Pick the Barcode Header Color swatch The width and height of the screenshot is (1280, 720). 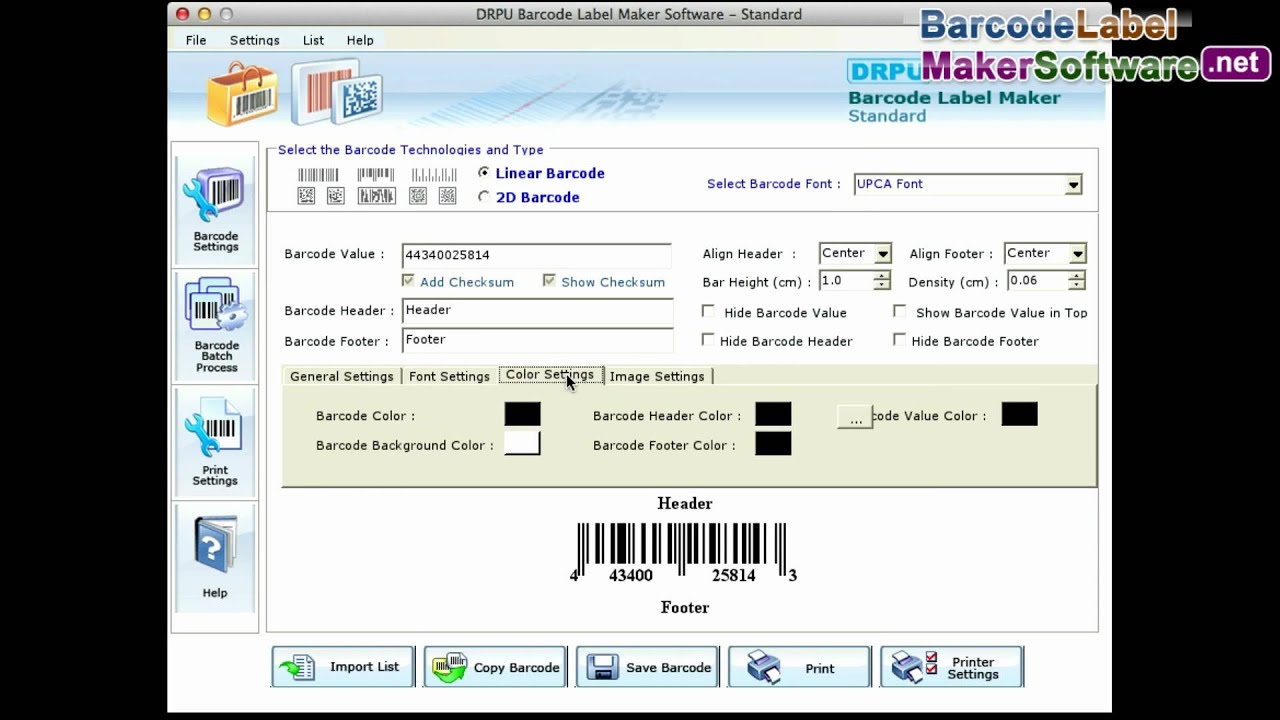tap(773, 414)
